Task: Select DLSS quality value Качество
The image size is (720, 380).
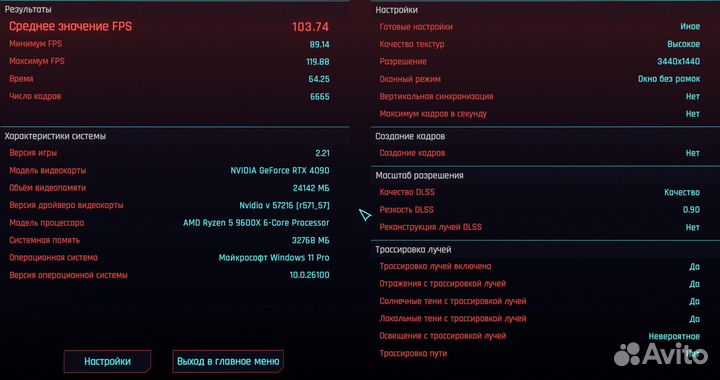Action: point(682,193)
